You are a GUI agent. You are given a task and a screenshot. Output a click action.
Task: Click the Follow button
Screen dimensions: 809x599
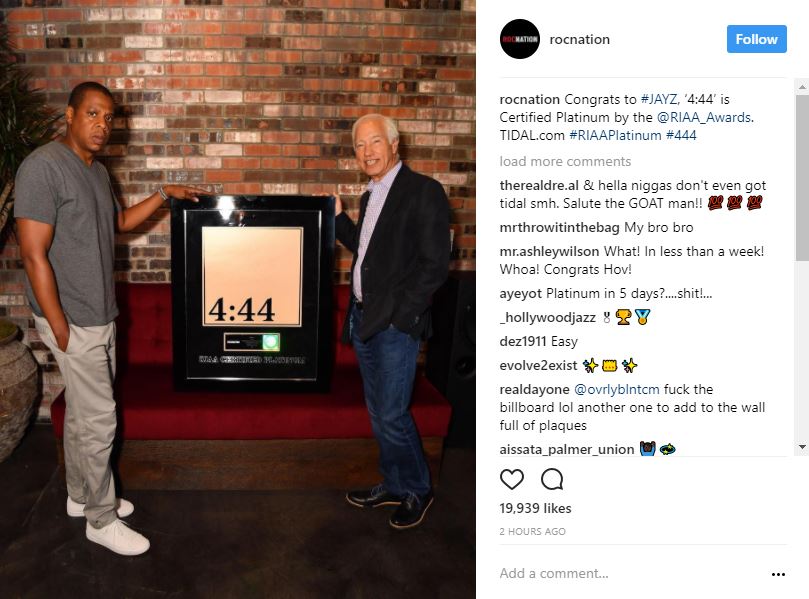[x=756, y=39]
